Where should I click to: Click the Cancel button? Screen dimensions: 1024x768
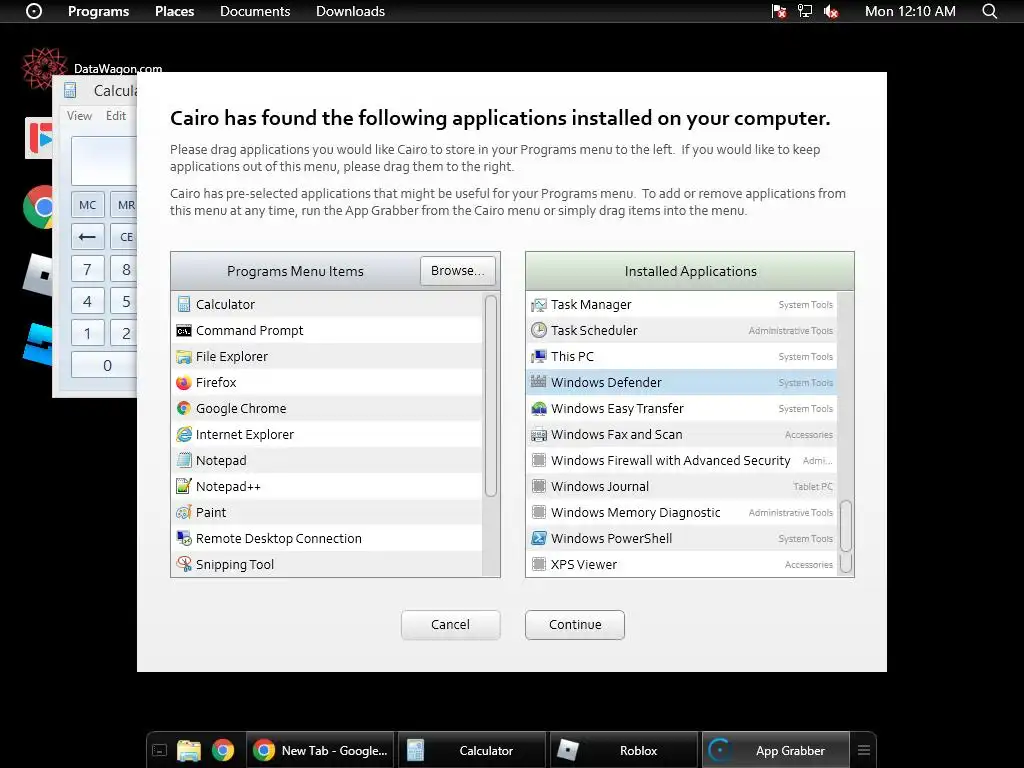[451, 624]
